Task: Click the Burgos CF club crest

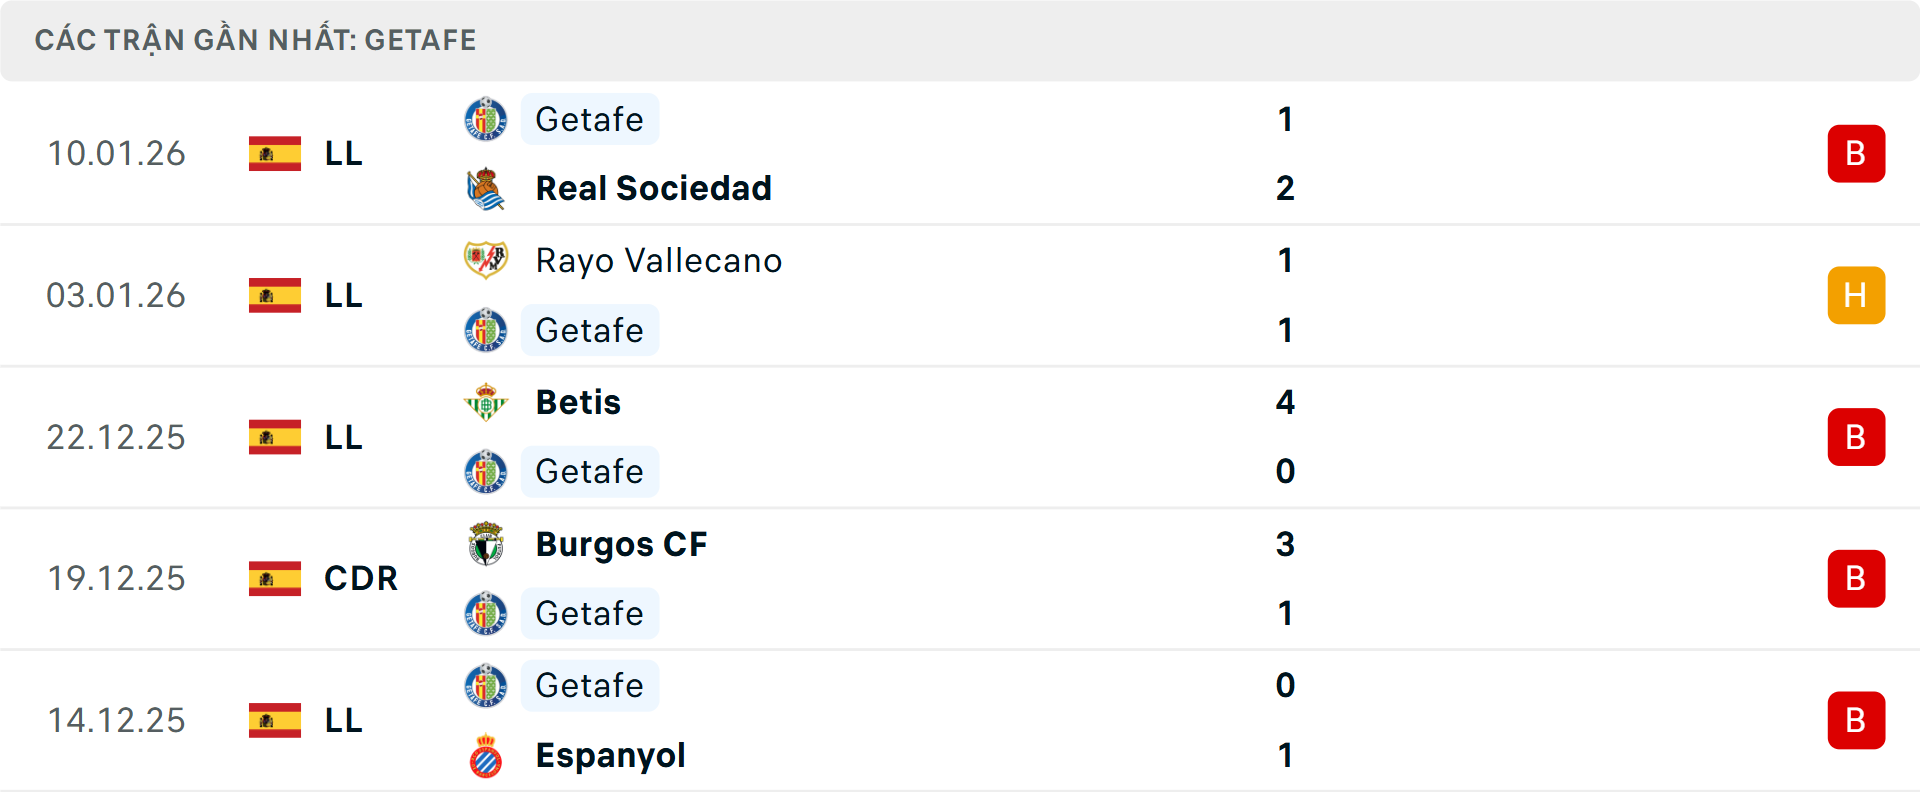Action: [486, 544]
